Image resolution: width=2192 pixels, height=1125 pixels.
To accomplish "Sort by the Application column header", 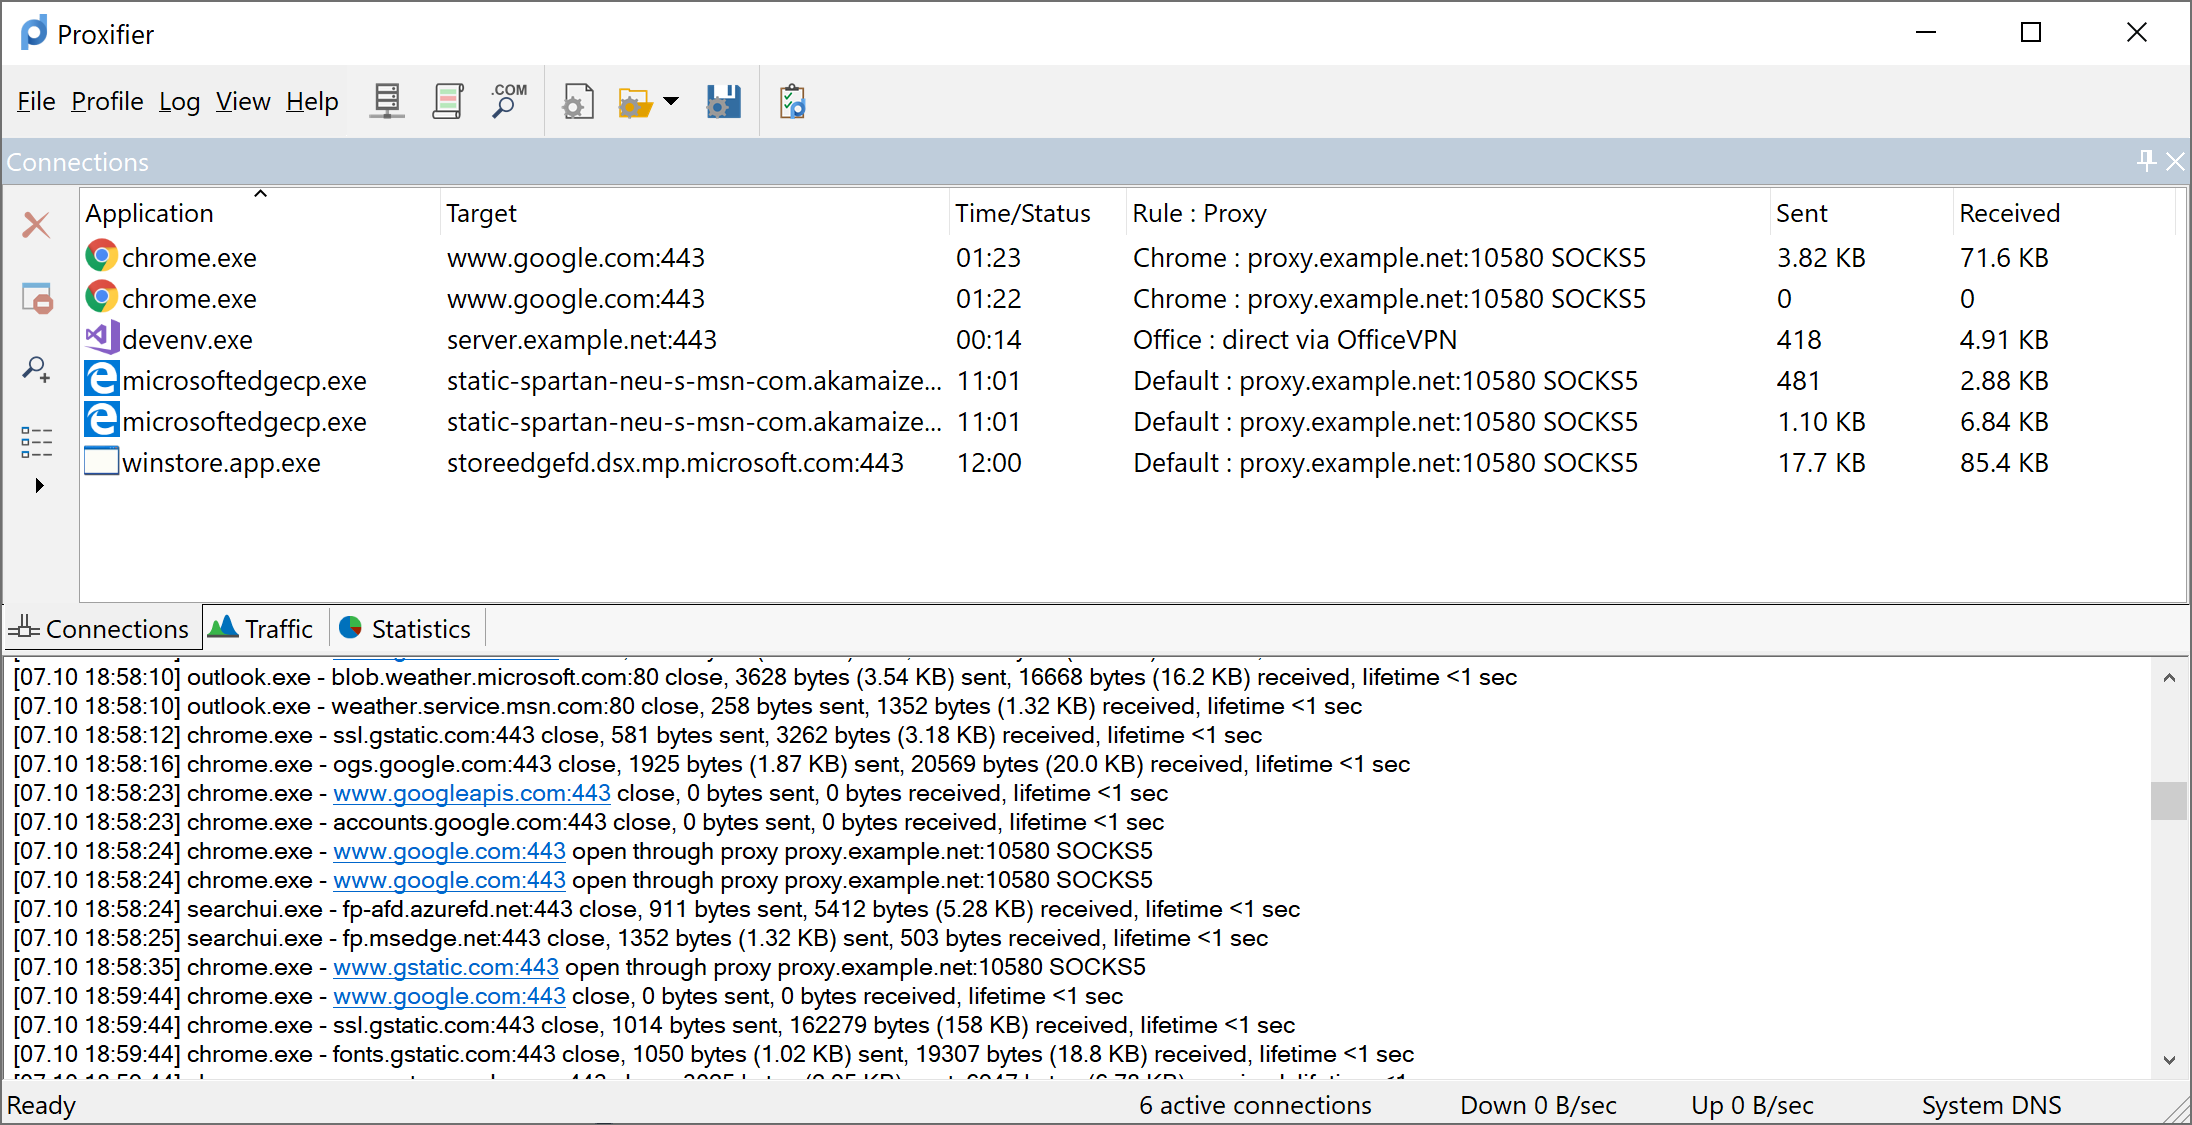I will coord(150,213).
